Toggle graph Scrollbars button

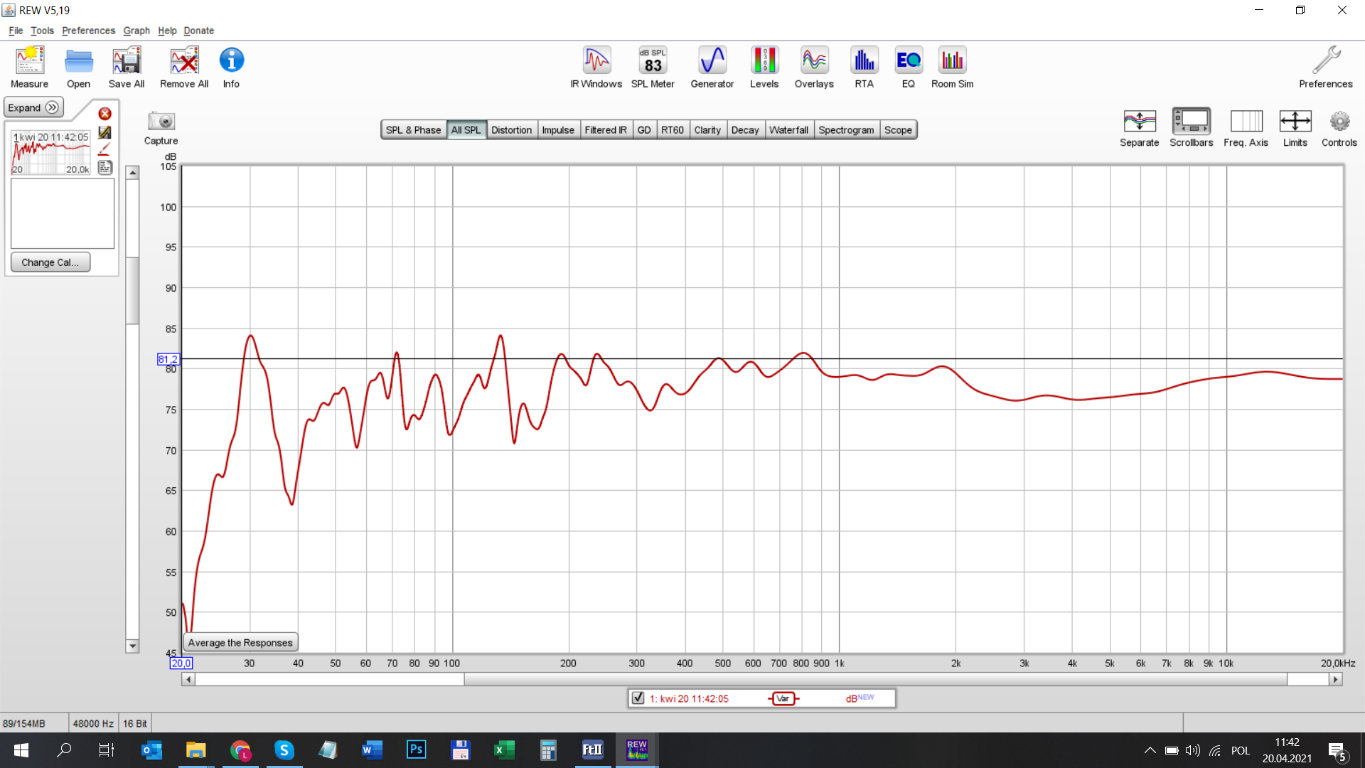(x=1191, y=121)
